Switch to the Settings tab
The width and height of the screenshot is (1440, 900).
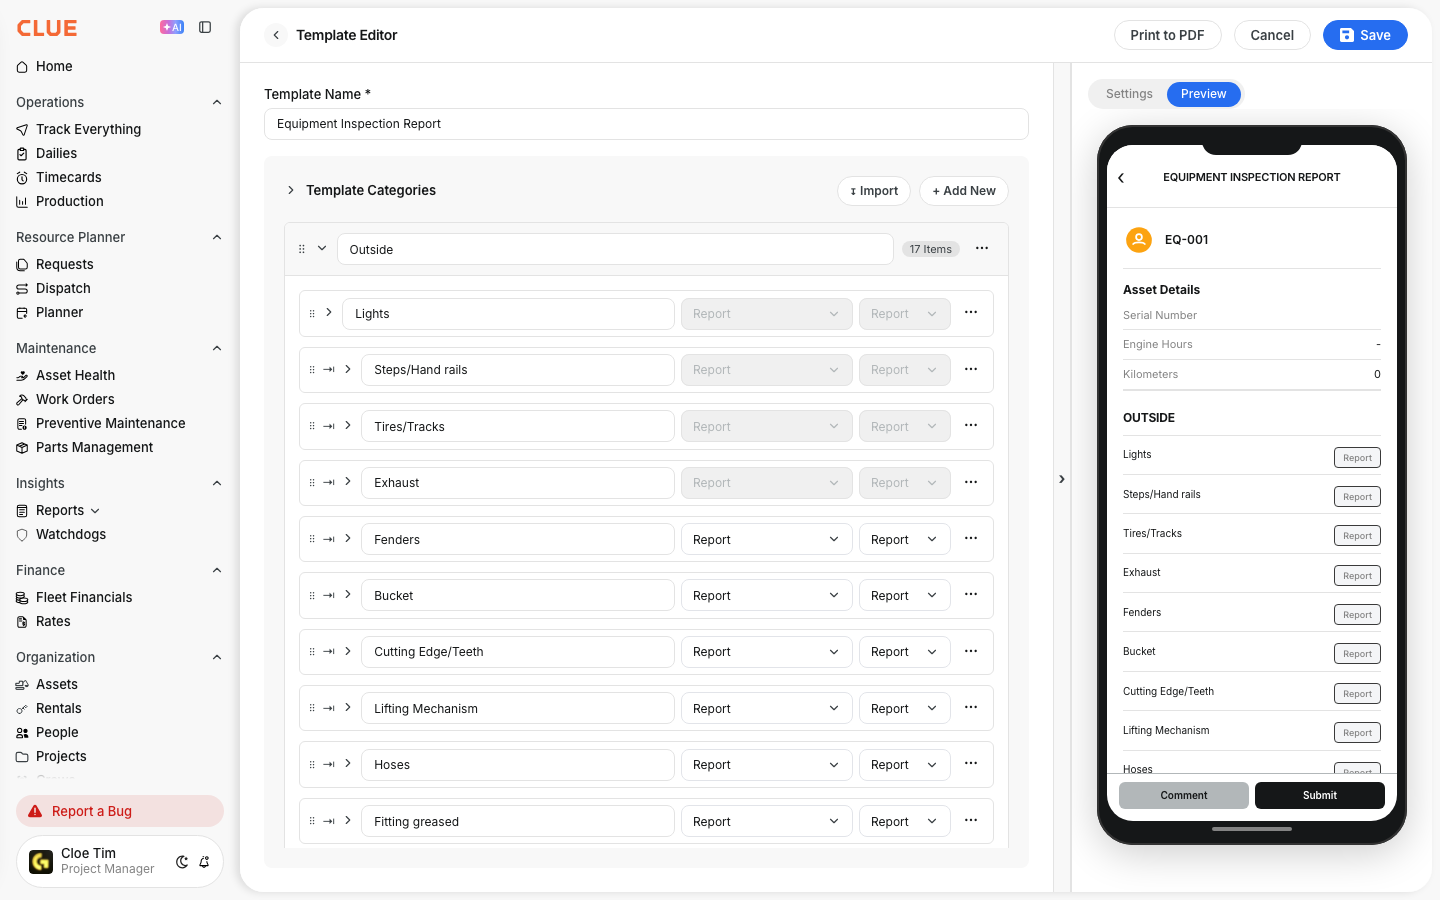(x=1129, y=94)
